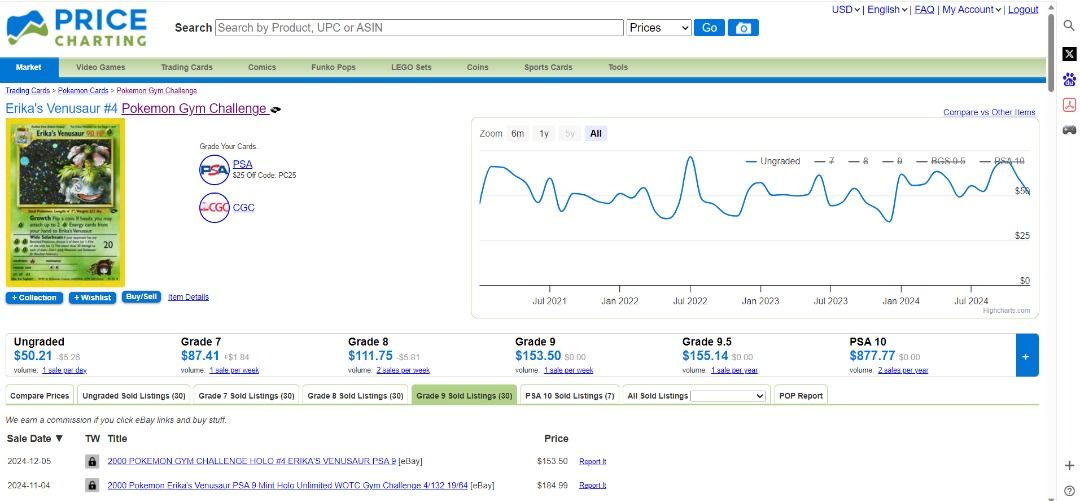The image size is (1080, 501).
Task: Open the 2024-12-05 PSA 9 eBay listing
Action: point(251,461)
